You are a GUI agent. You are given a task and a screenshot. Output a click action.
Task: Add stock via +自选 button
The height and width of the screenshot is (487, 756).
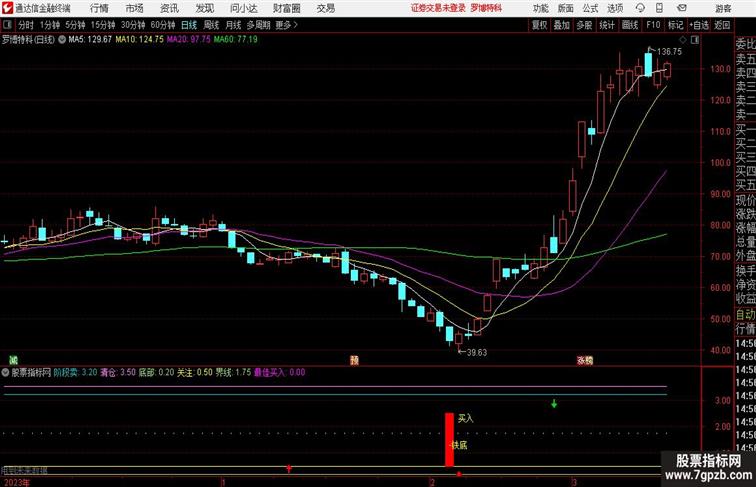click(699, 25)
